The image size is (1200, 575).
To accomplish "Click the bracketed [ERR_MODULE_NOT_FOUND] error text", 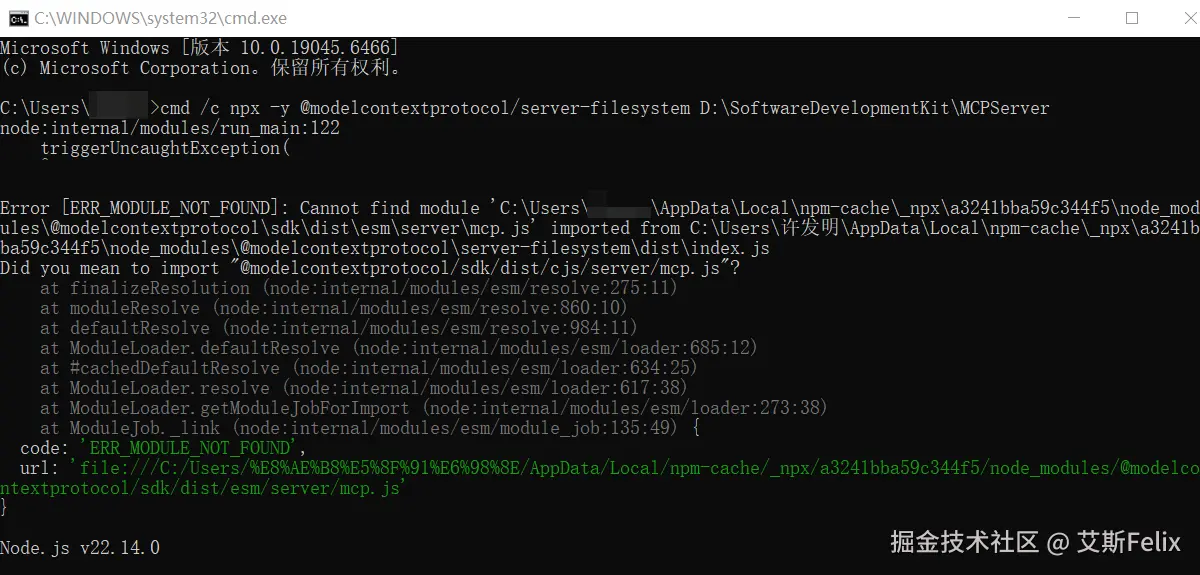I will (170, 208).
